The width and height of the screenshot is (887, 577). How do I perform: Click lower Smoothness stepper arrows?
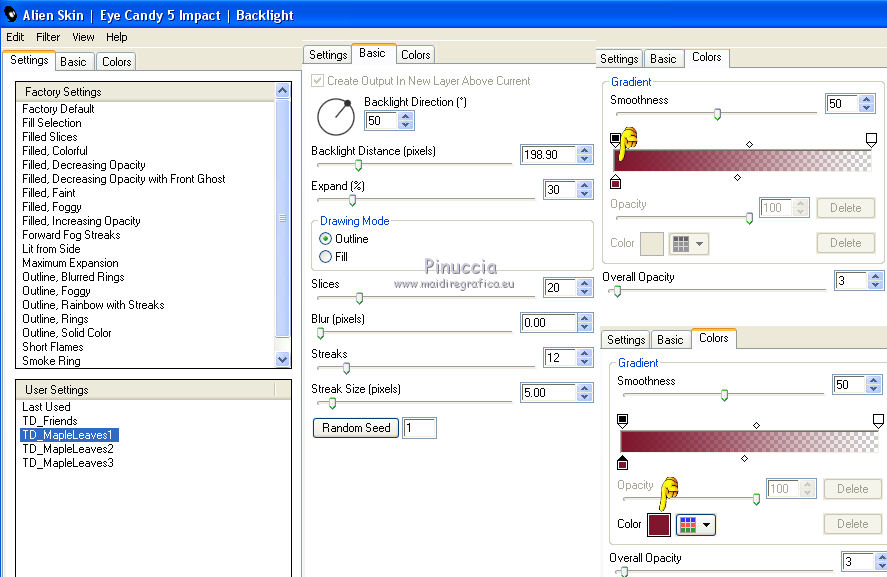tap(873, 385)
